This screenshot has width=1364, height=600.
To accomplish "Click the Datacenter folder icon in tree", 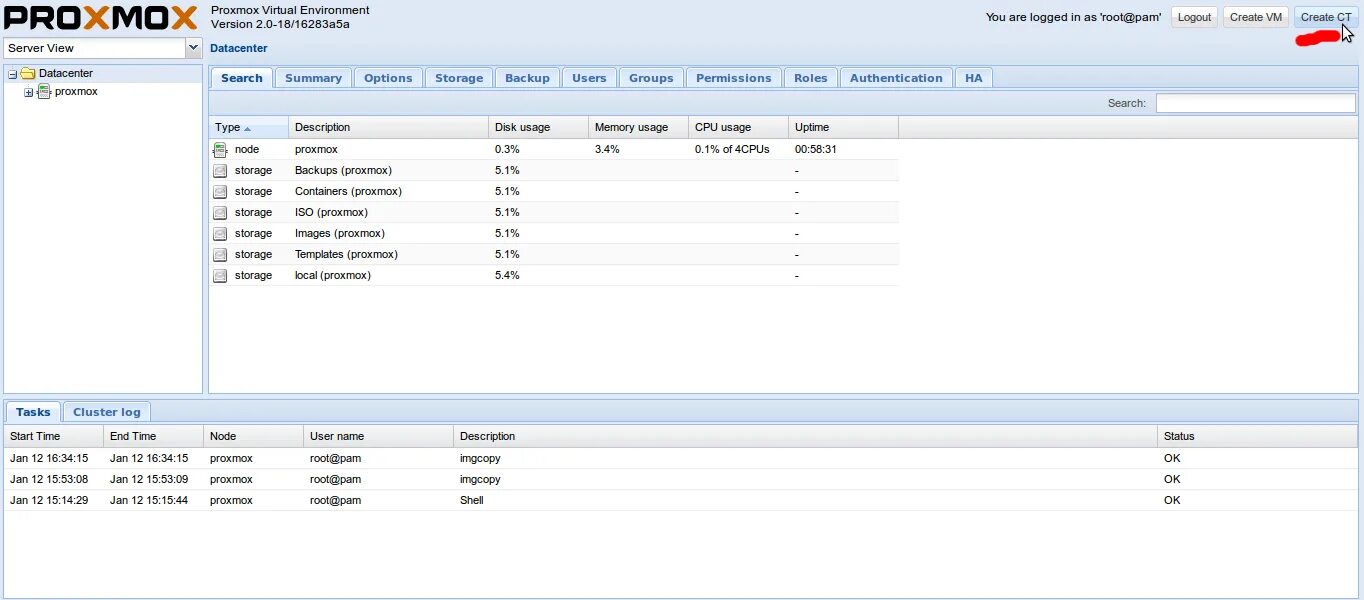I will click(x=28, y=74).
